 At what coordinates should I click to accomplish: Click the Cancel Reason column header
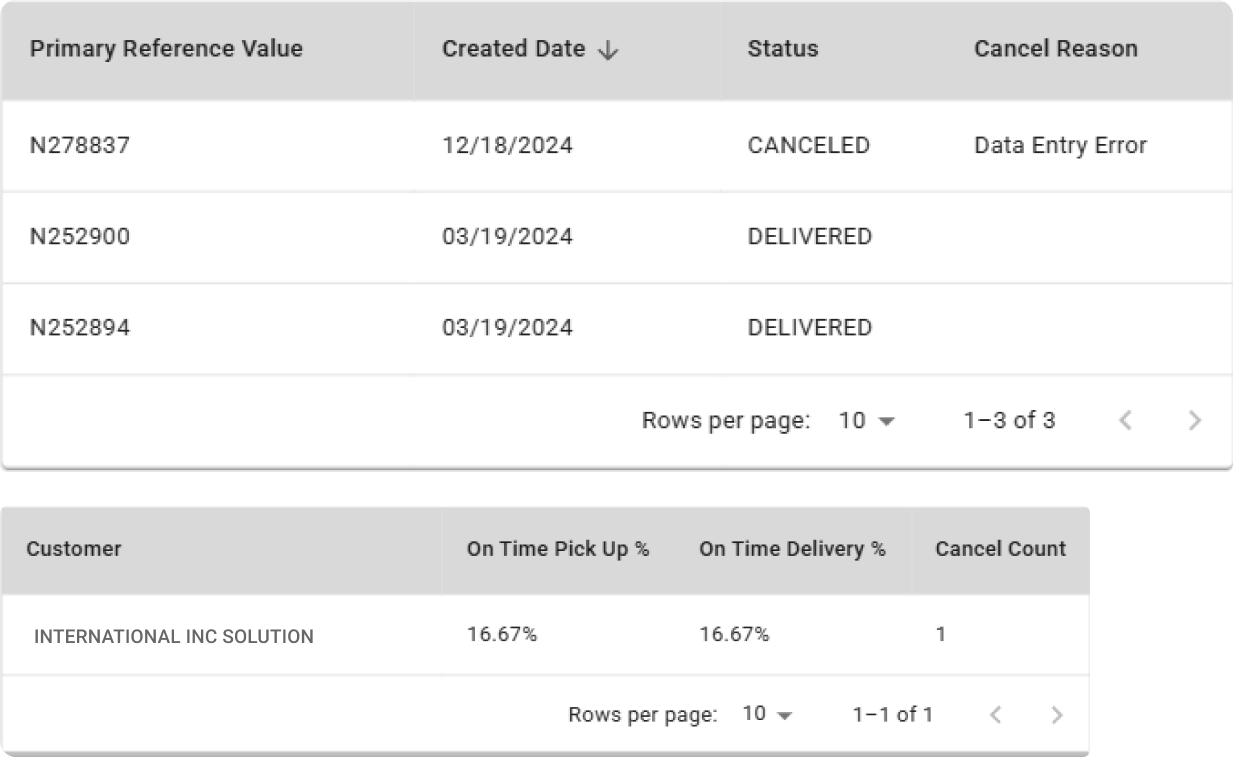coord(1055,49)
